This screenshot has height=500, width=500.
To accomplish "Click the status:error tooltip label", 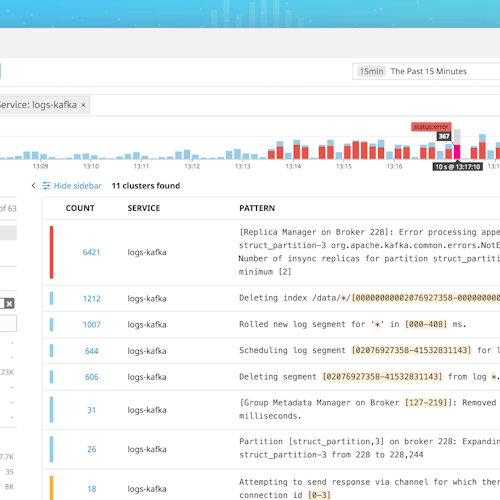I will tap(431, 127).
